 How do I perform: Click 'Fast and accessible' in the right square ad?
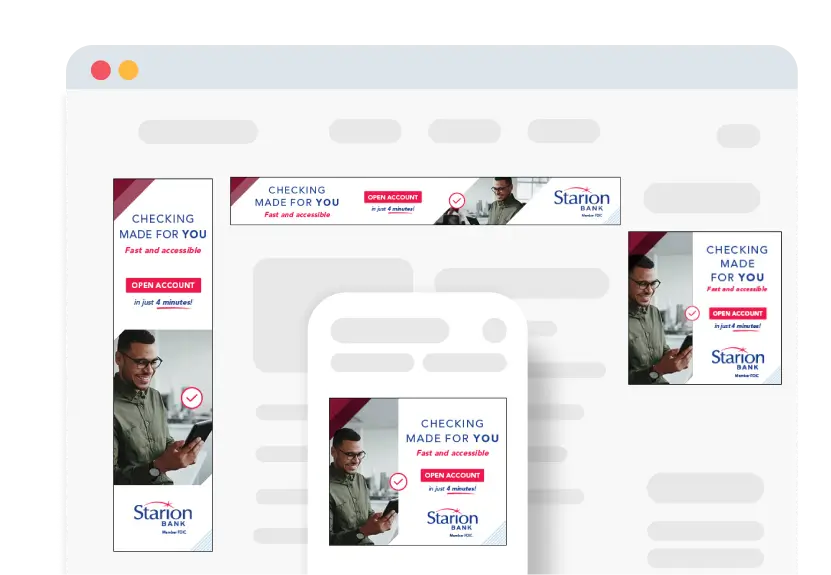[737, 289]
